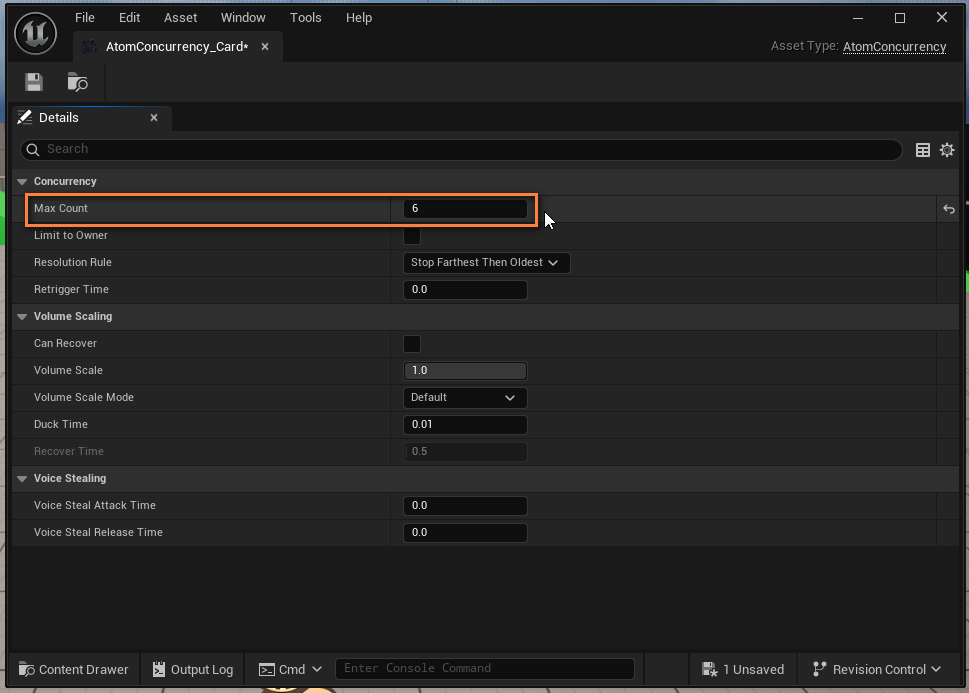The width and height of the screenshot is (969, 693).
Task: Click the Output Log icon
Action: click(159, 670)
